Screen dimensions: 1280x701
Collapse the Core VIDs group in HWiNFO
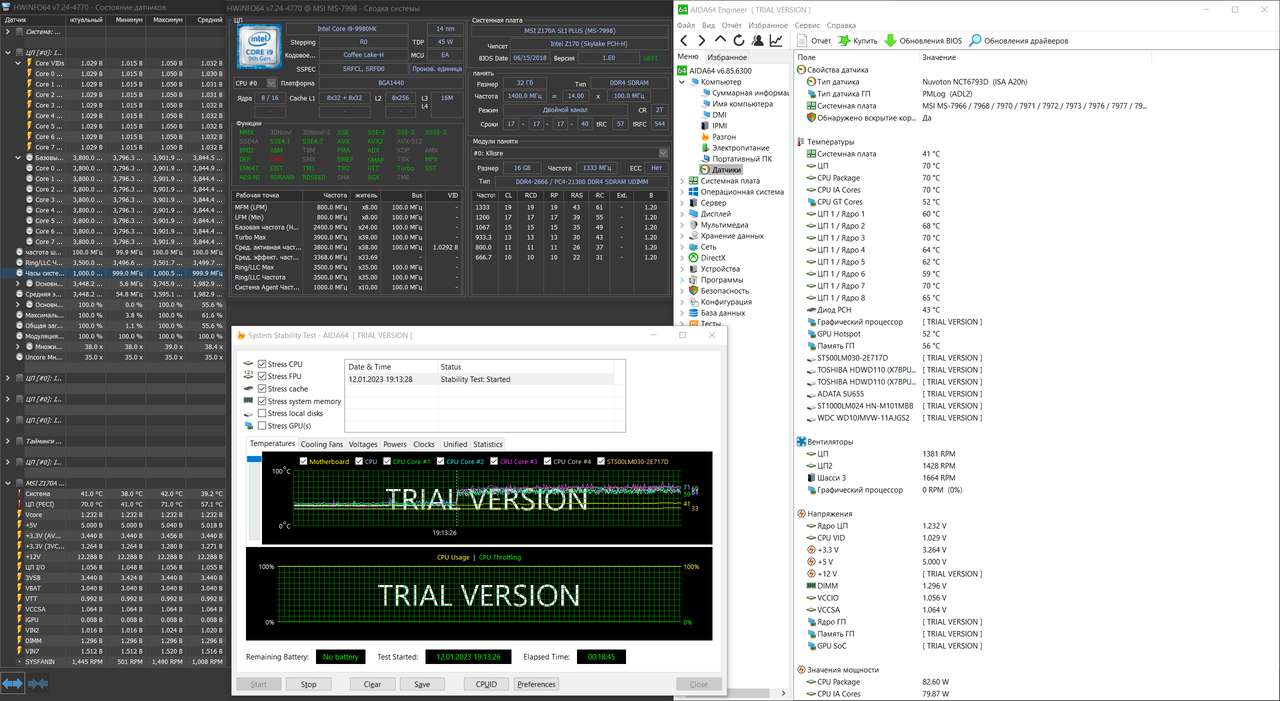pos(18,63)
